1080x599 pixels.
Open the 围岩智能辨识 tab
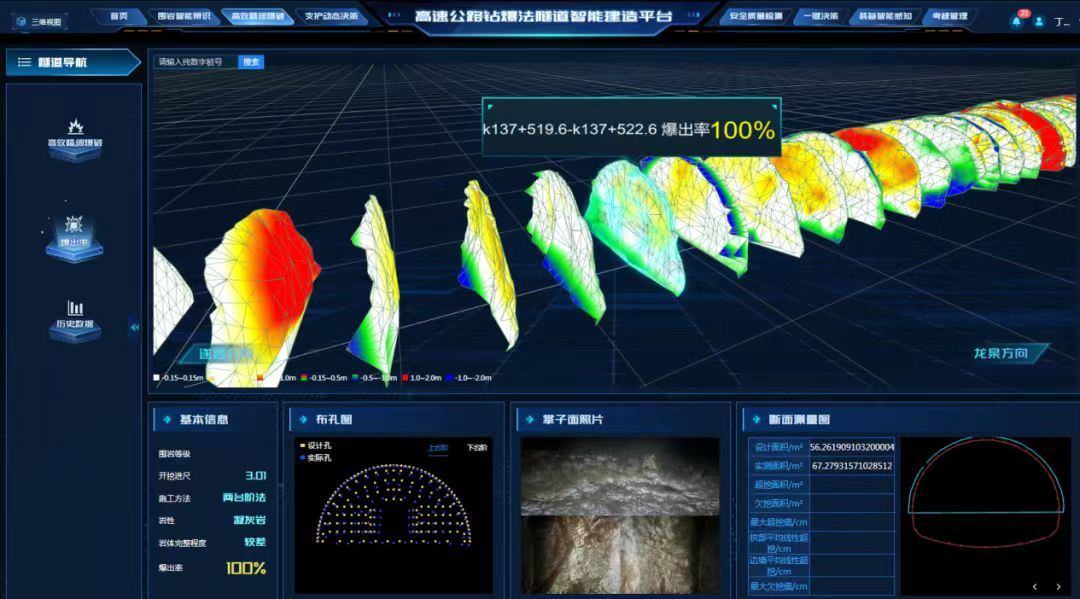tap(185, 17)
